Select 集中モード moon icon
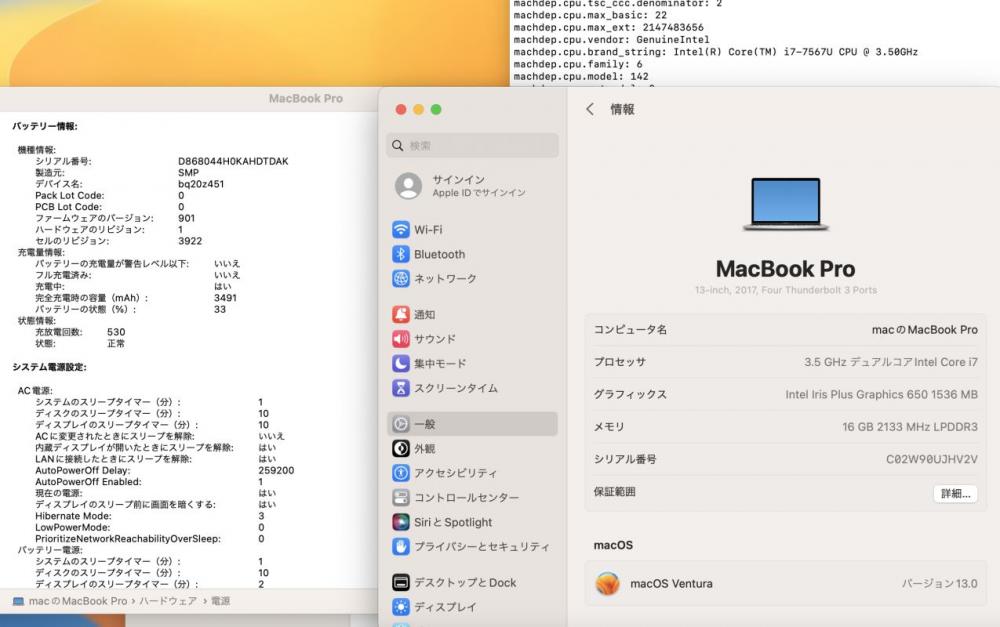 point(401,364)
